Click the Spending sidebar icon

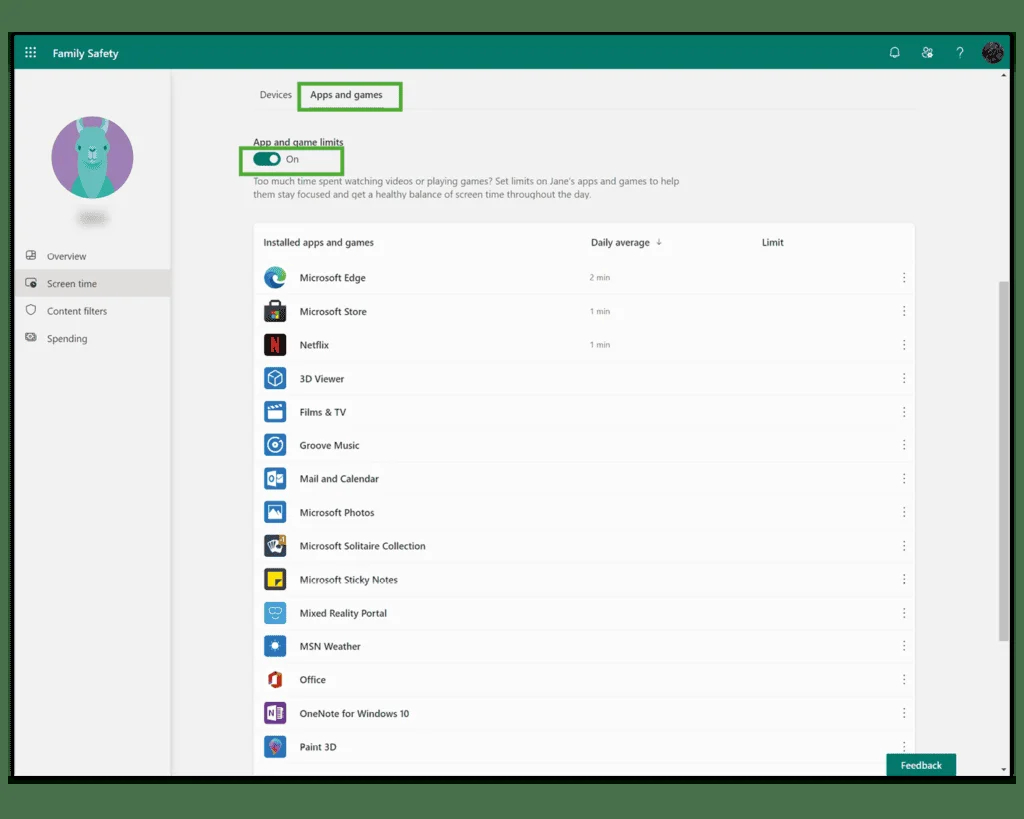click(x=31, y=338)
